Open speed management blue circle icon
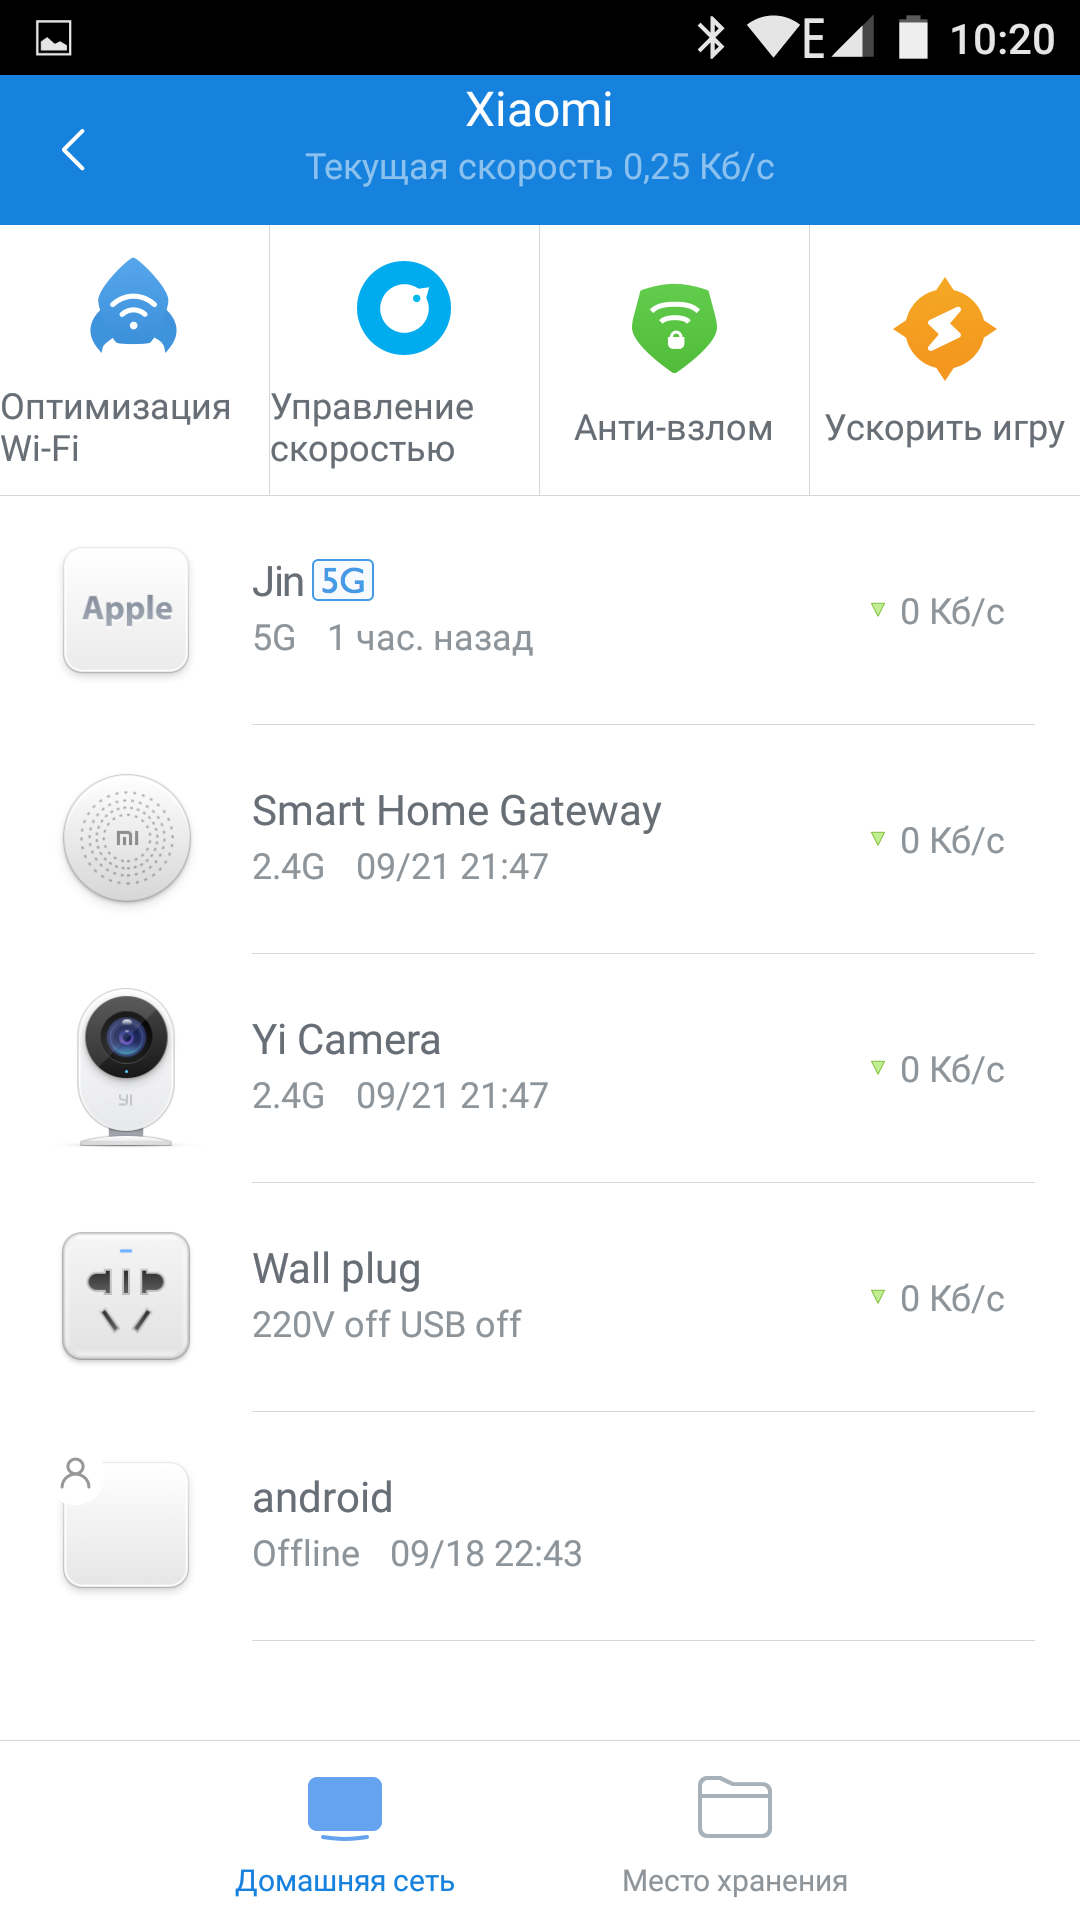Image resolution: width=1080 pixels, height=1920 pixels. tap(404, 308)
